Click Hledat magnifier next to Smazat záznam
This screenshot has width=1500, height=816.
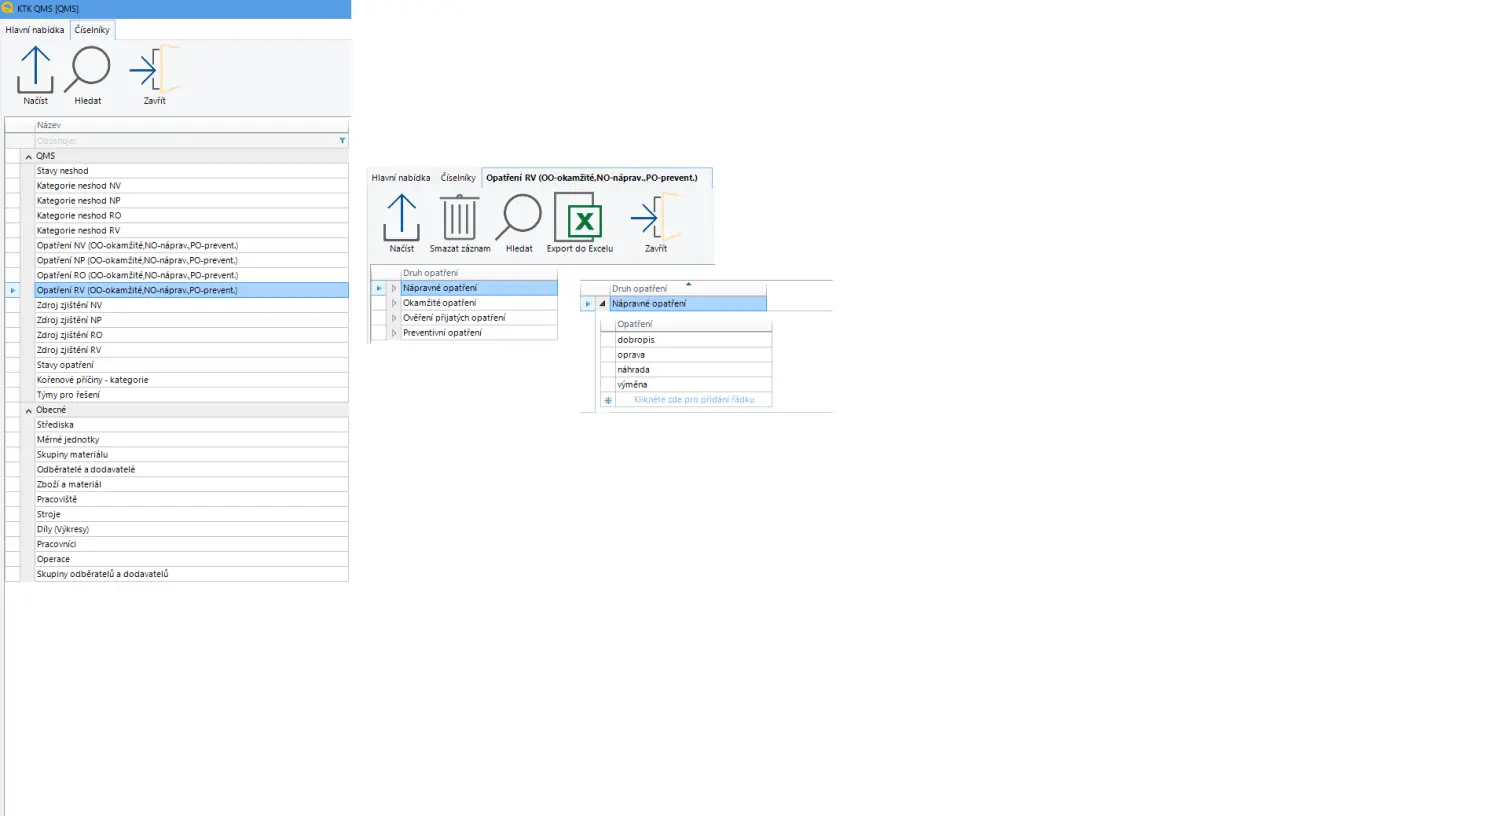tap(519, 219)
